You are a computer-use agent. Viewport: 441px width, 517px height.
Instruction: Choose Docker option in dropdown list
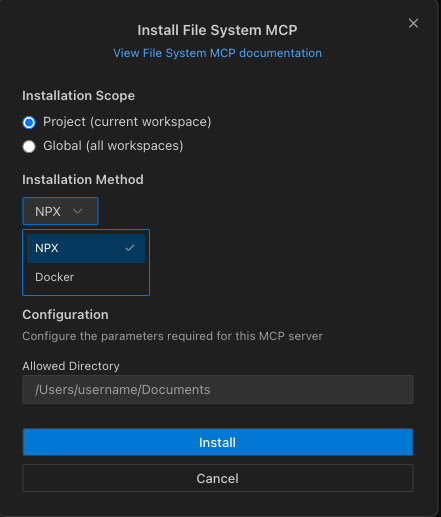(86, 277)
